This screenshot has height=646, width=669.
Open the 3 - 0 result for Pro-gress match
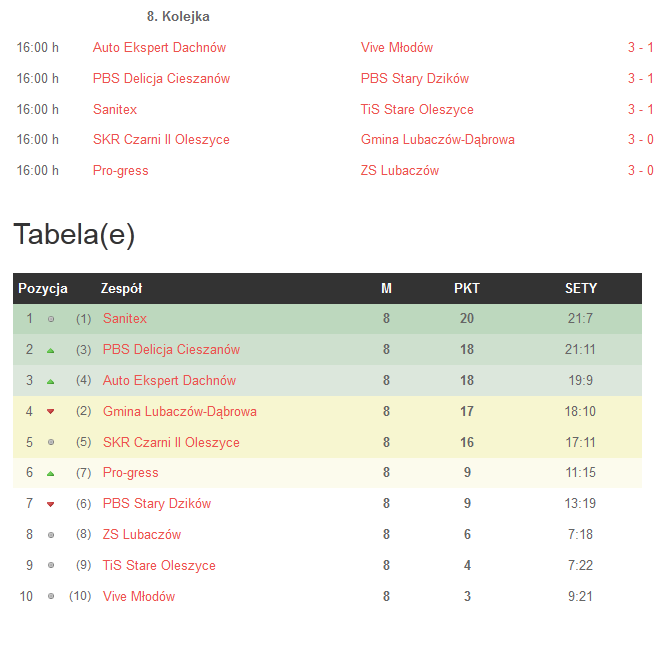click(x=640, y=171)
